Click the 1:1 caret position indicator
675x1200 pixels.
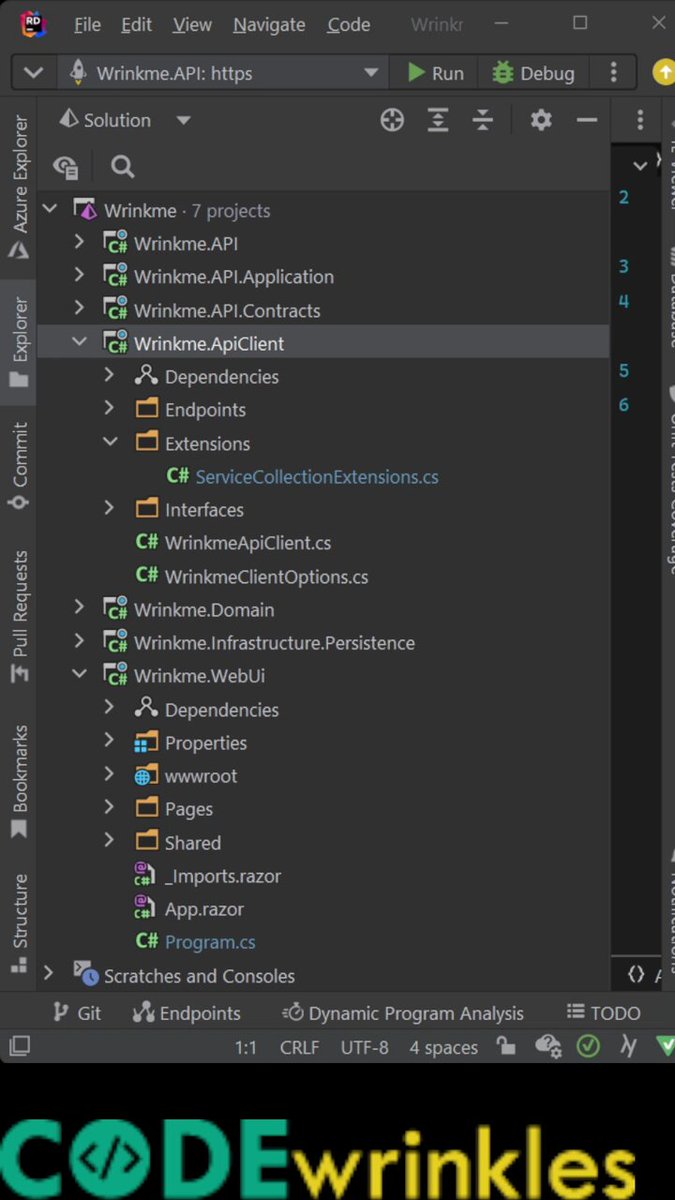click(x=246, y=1047)
